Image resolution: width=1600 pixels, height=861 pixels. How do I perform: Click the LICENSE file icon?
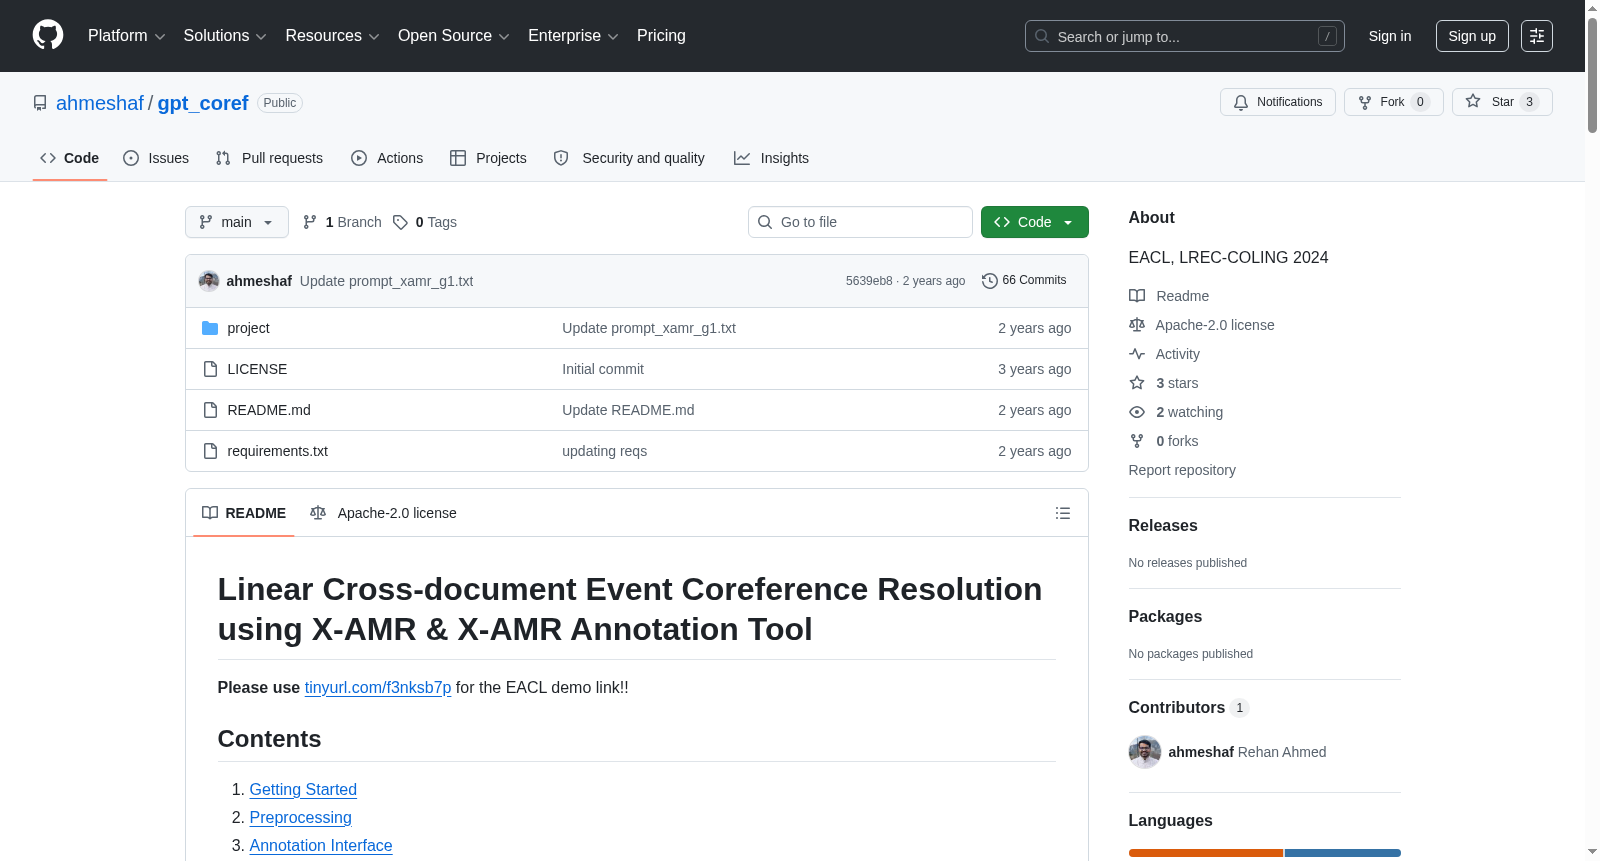point(210,369)
